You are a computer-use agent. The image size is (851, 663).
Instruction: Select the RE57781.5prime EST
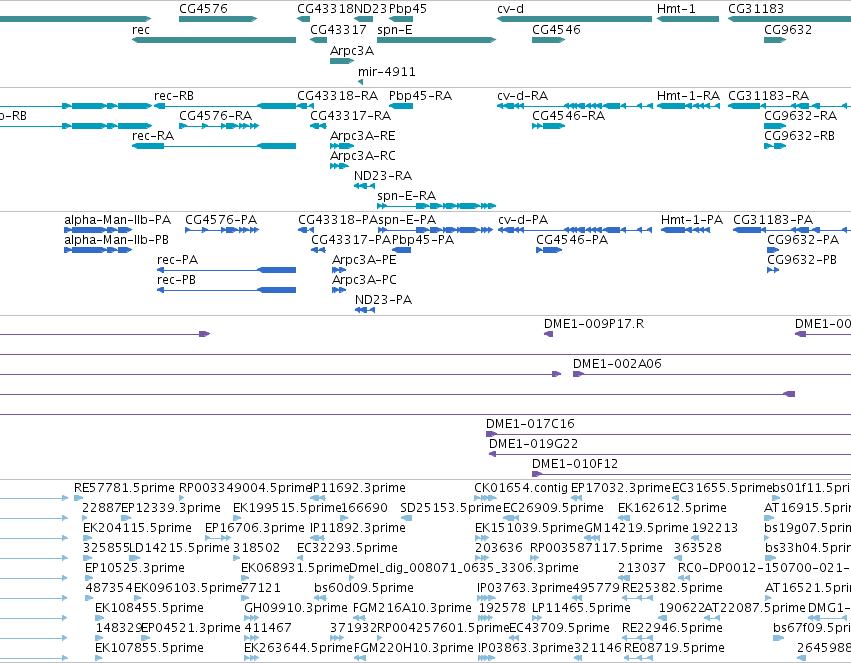(x=78, y=498)
